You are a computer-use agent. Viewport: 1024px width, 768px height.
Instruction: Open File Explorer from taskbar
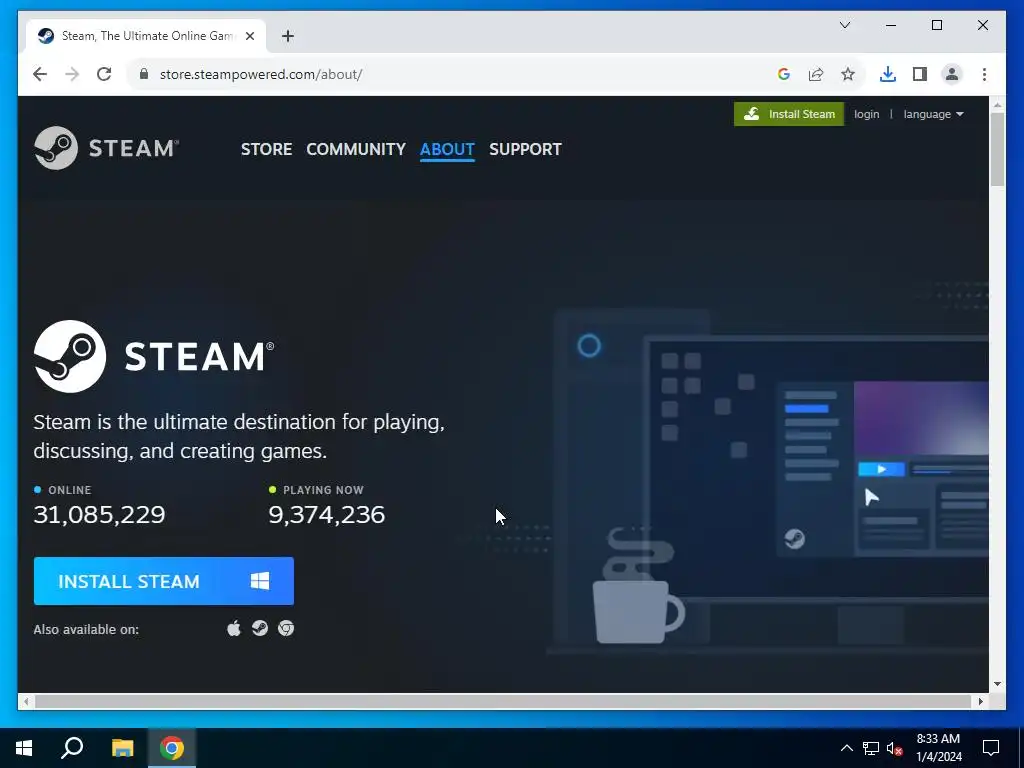(x=122, y=748)
